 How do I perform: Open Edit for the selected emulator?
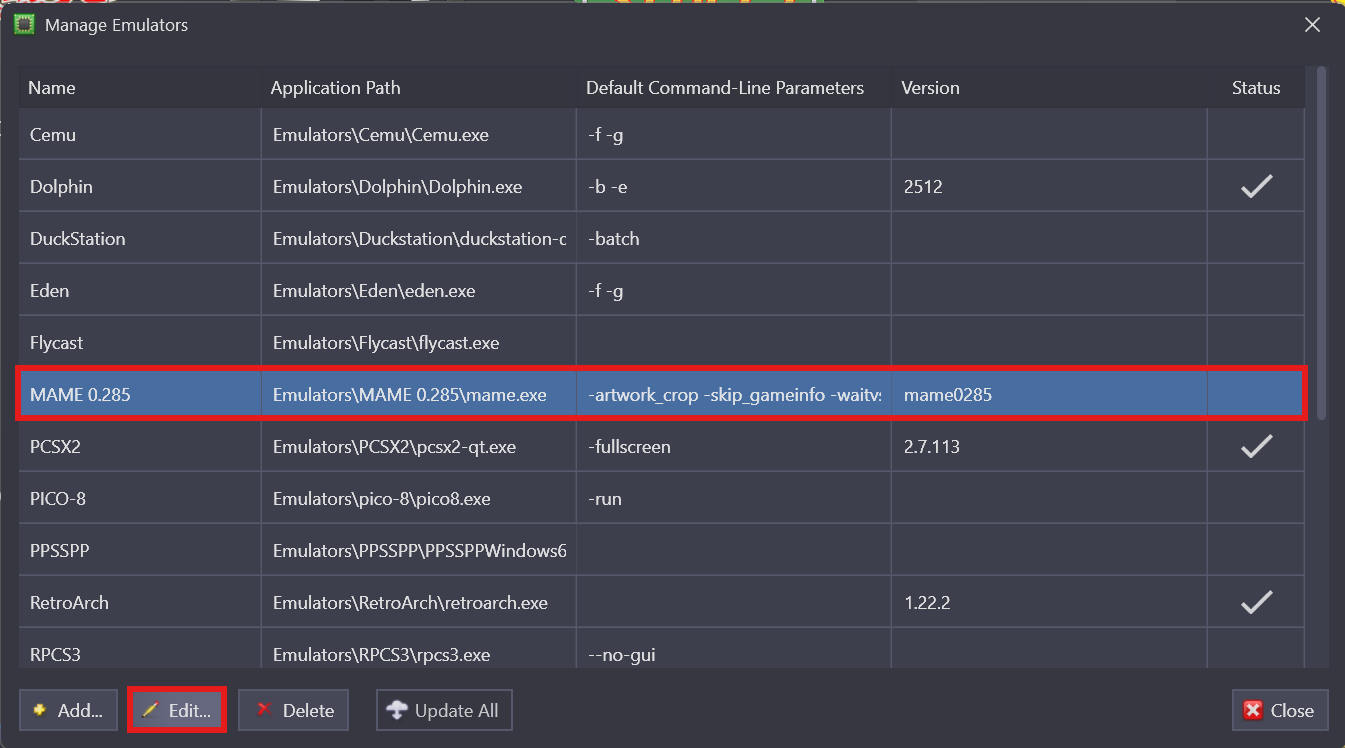[x=177, y=710]
